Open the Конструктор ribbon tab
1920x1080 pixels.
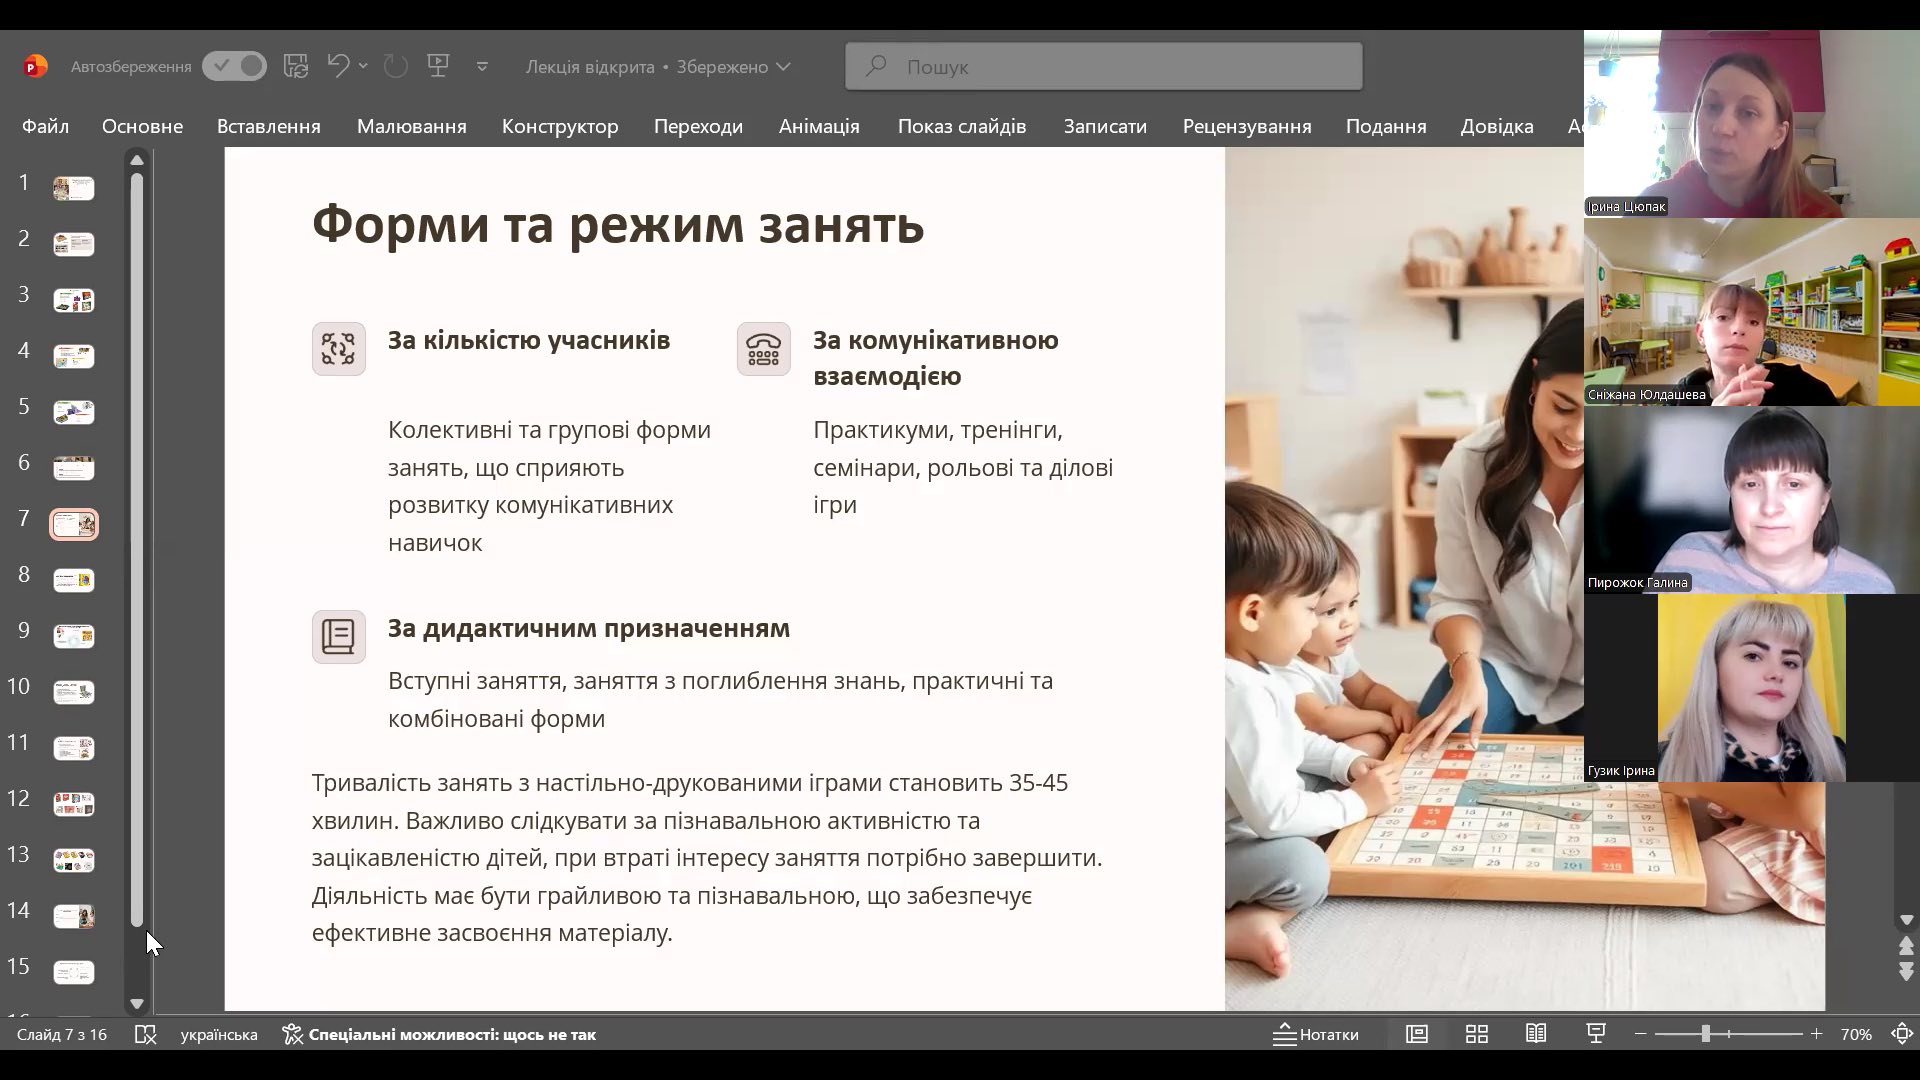tap(560, 126)
